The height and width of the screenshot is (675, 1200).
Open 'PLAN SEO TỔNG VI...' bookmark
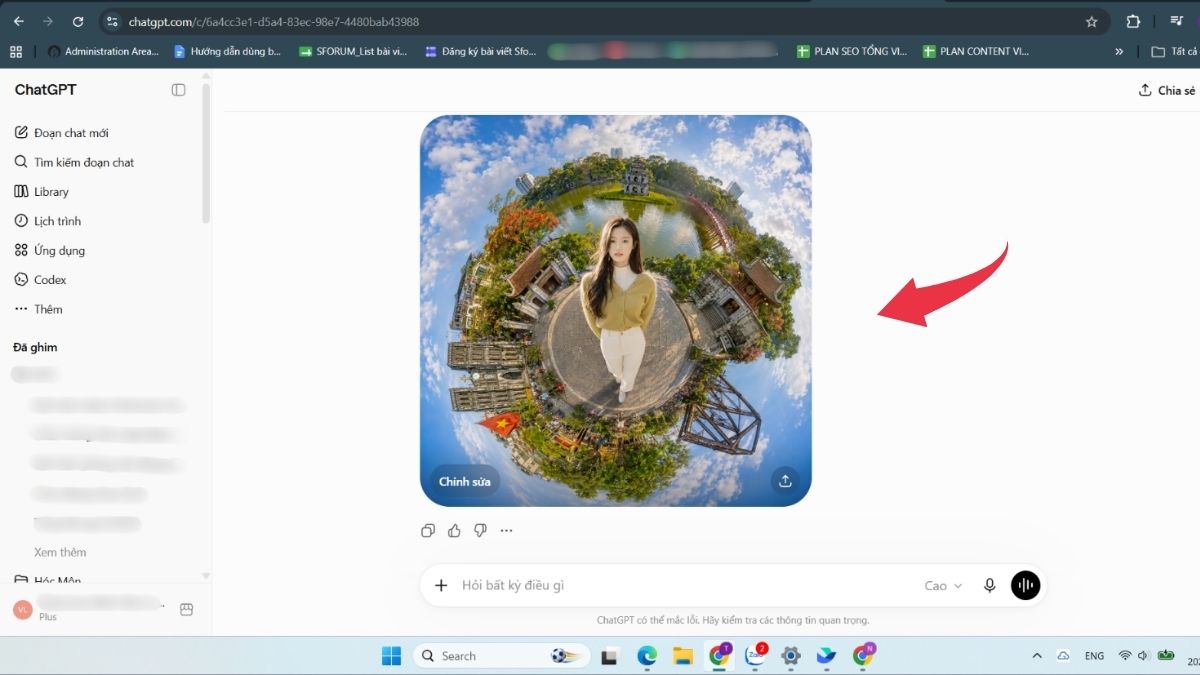[x=852, y=51]
